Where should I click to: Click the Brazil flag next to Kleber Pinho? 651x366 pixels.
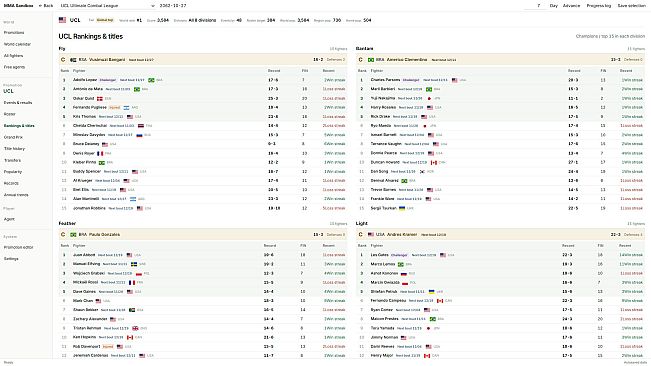tap(101, 163)
